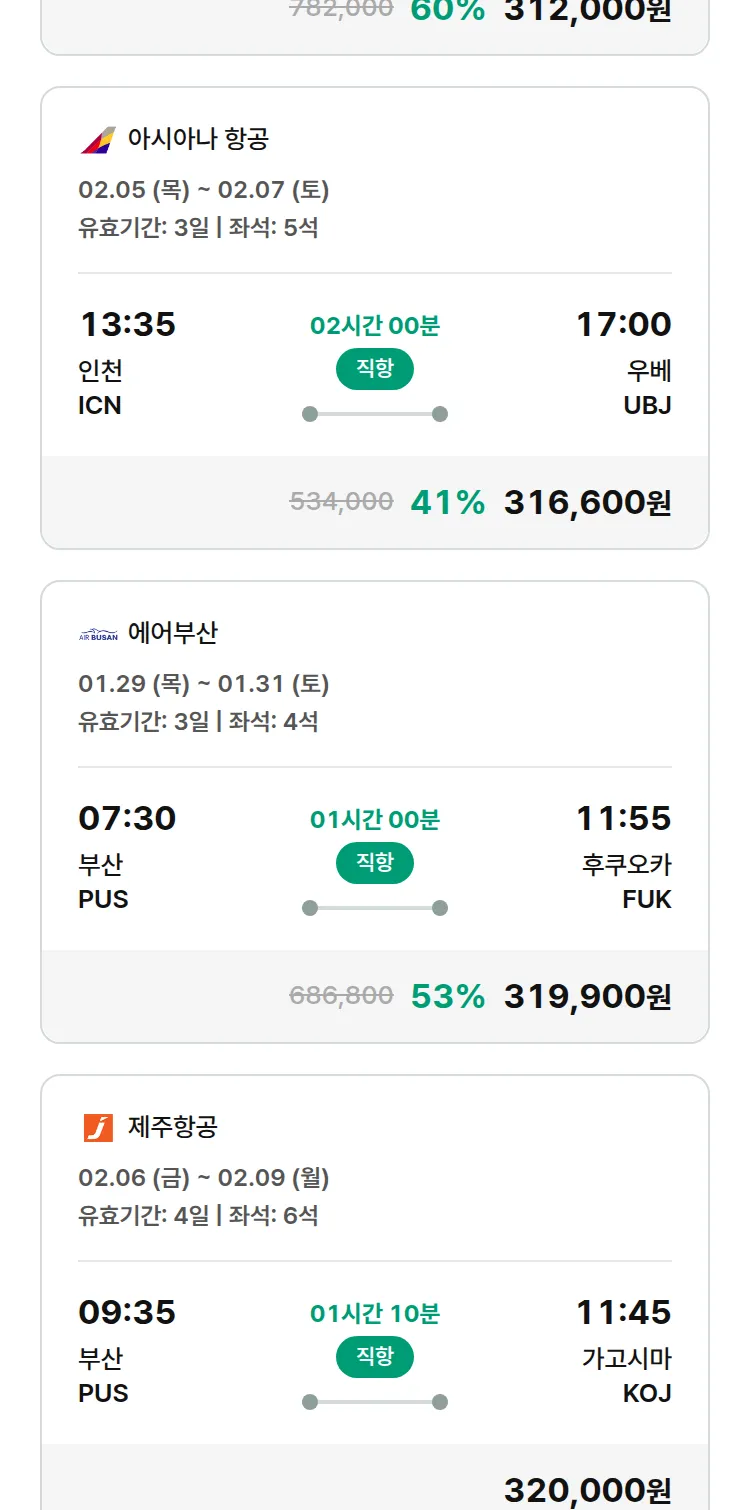This screenshot has height=1510, width=750.
Task: Click the 312,000원 price at top card
Action: point(587,12)
